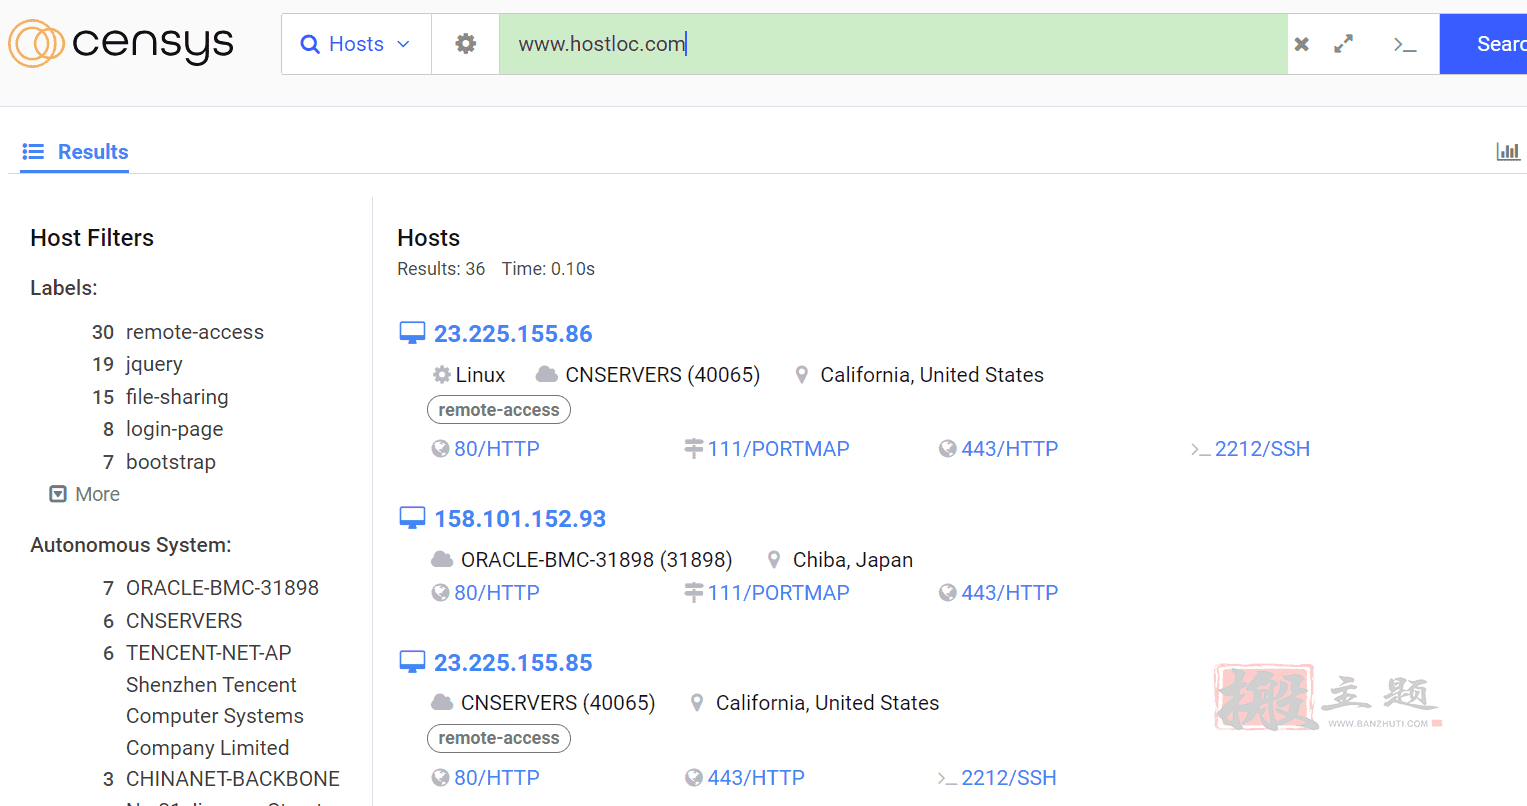Open the Hosts search type dropdown

pos(356,44)
